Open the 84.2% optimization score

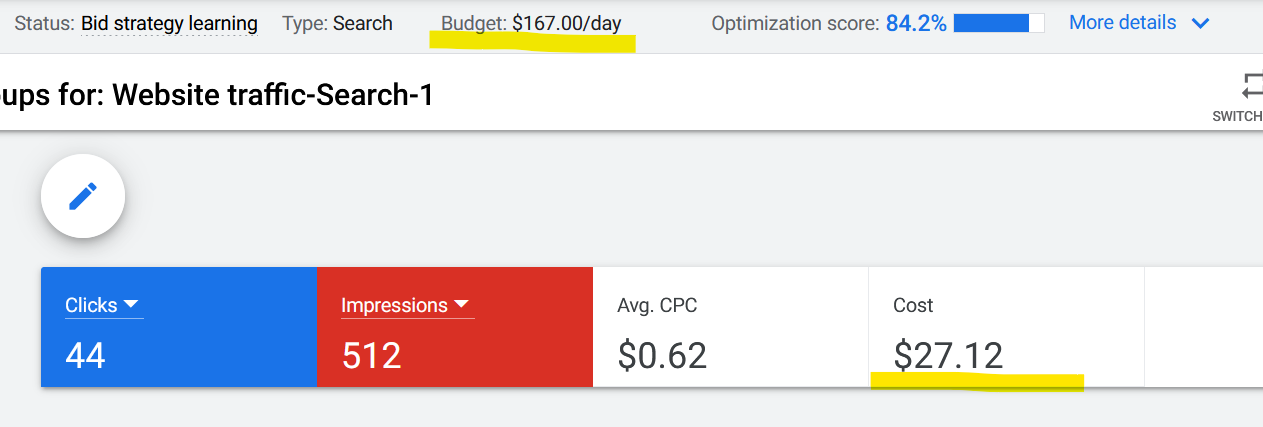(x=916, y=23)
